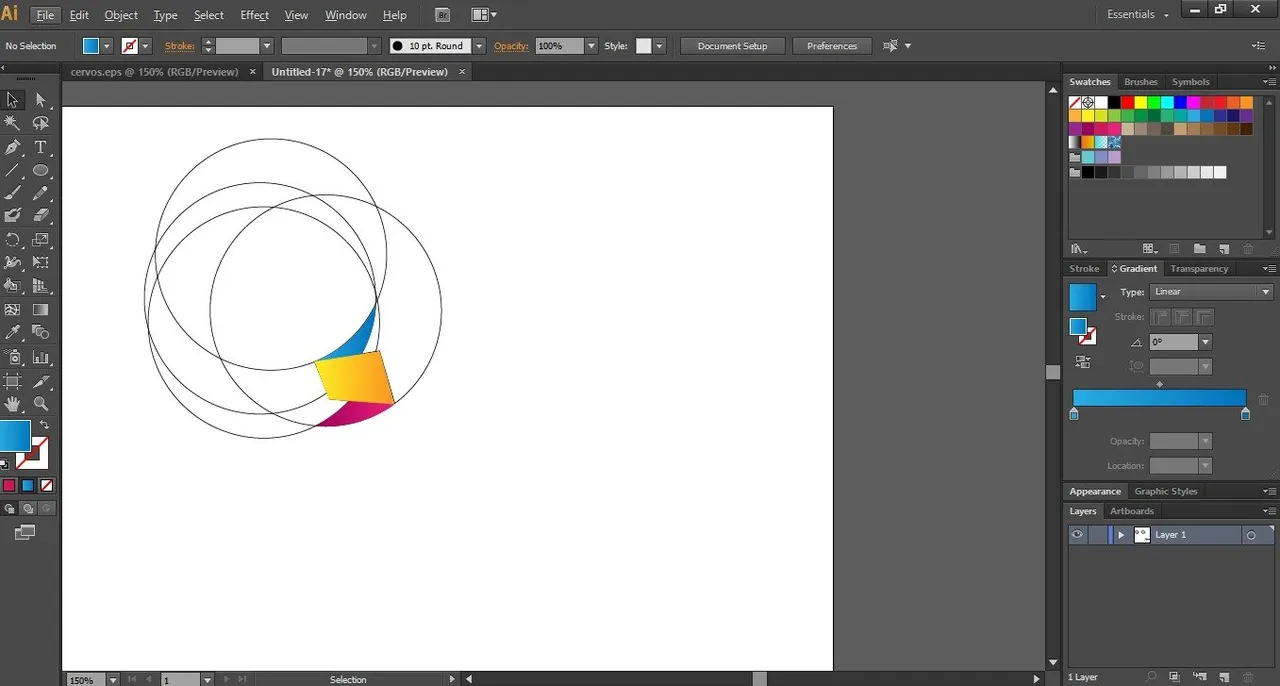Open Essentials workspace switcher
The image size is (1280, 686).
click(x=1138, y=15)
